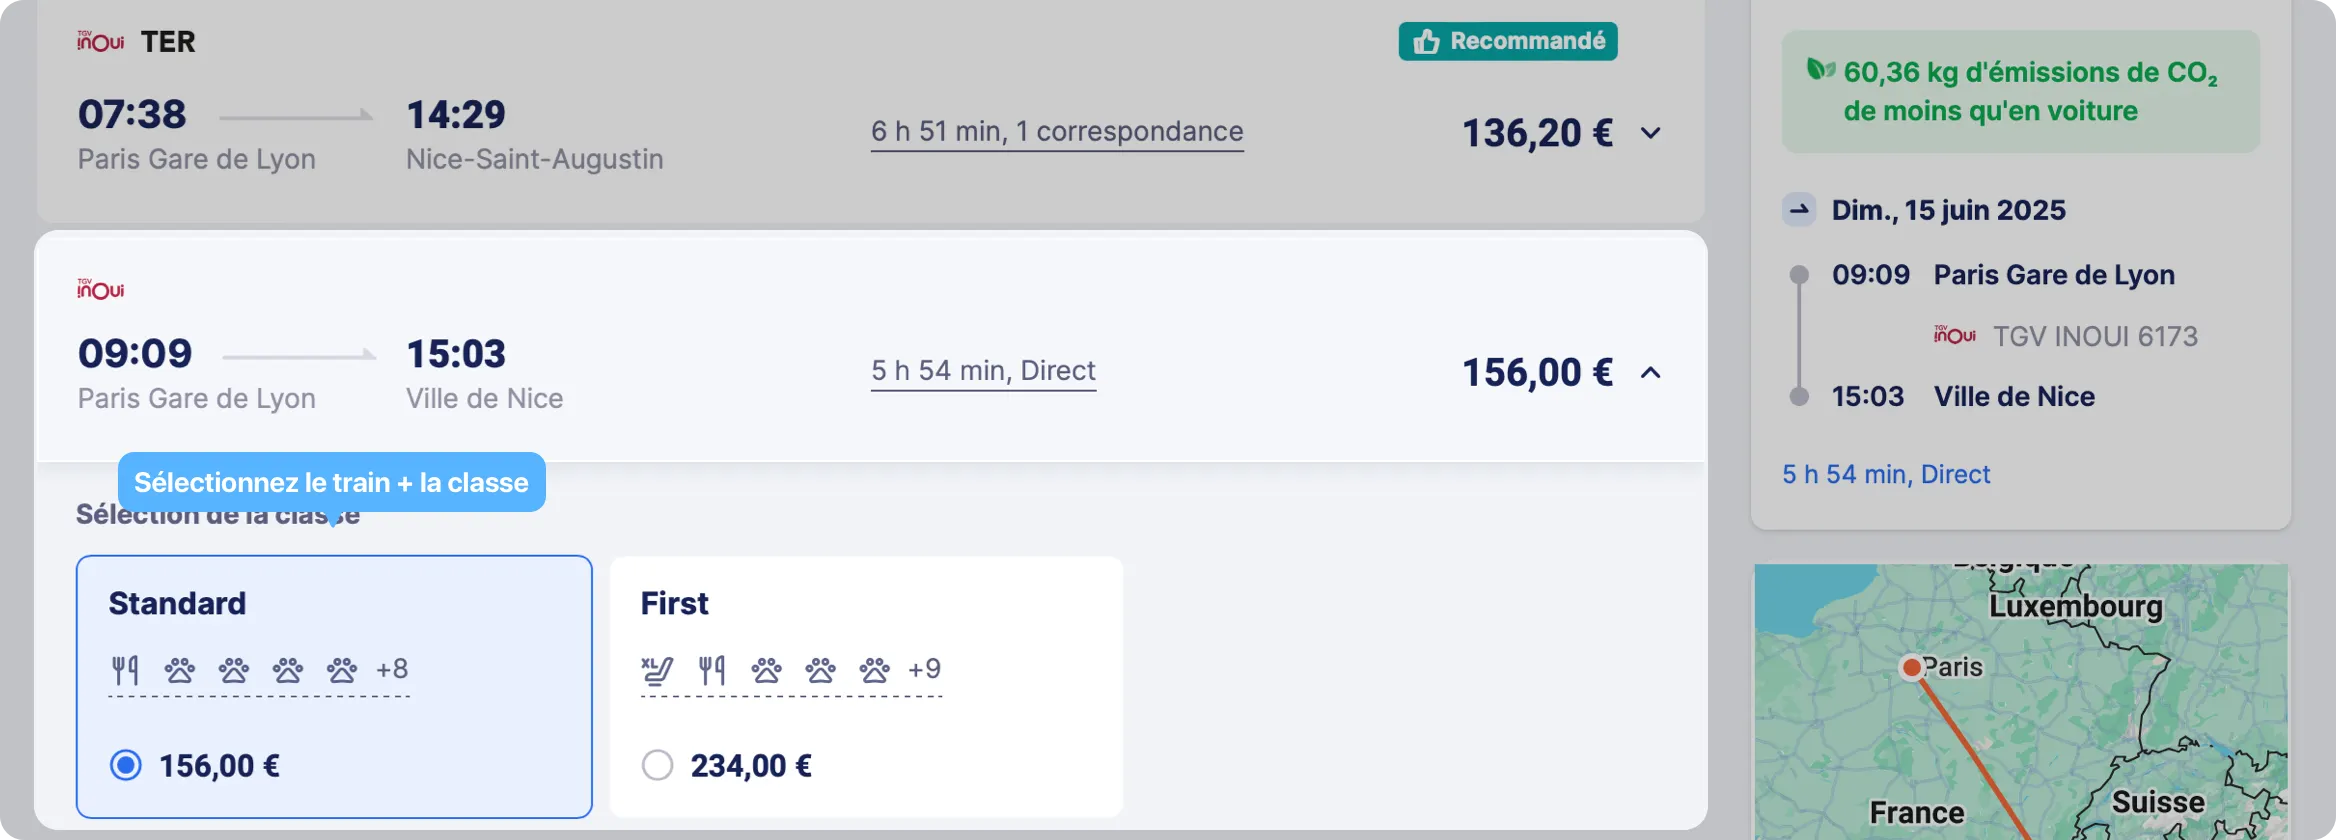Open the 6 h 51 min, 1 correspondance details
This screenshot has width=2336, height=840.
(x=1057, y=132)
